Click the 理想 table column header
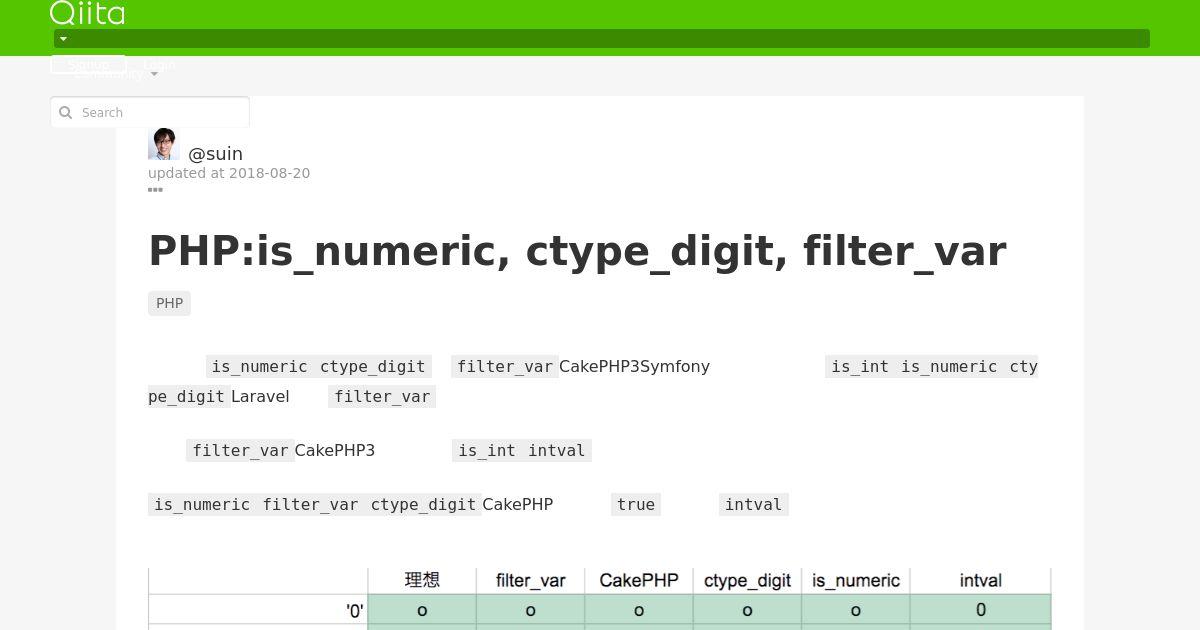Viewport: 1200px width, 630px height. click(422, 580)
